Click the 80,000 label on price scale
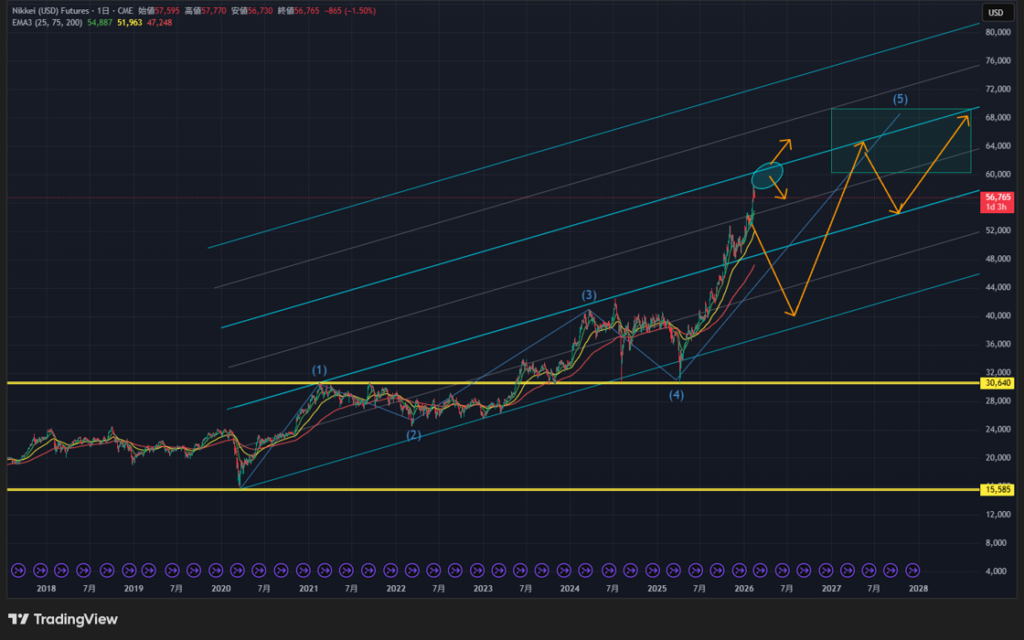1024x640 pixels. (x=999, y=32)
